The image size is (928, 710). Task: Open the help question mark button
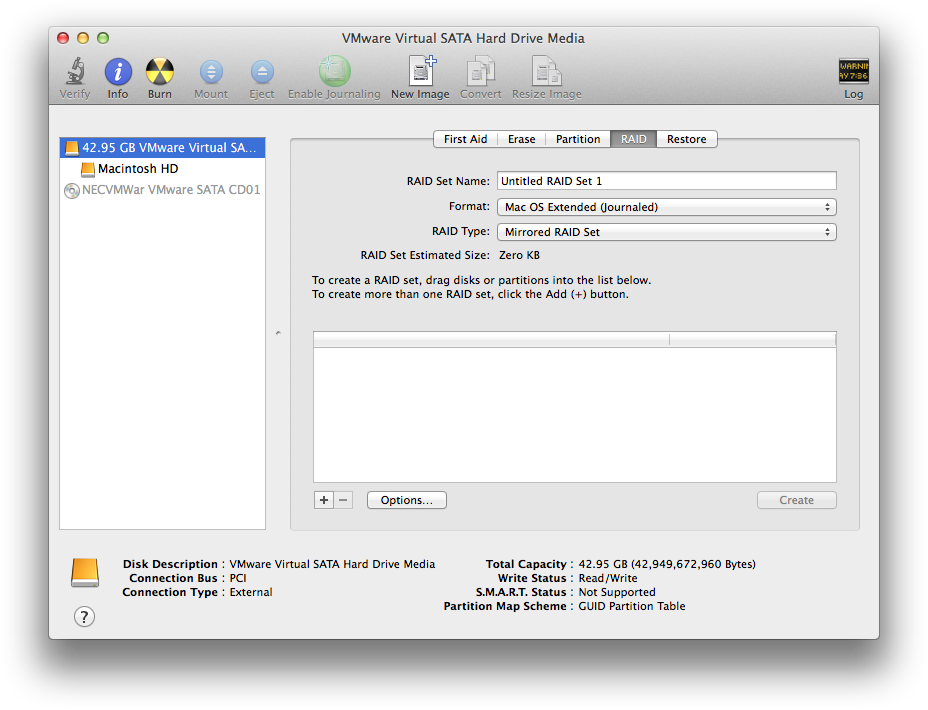(x=85, y=617)
